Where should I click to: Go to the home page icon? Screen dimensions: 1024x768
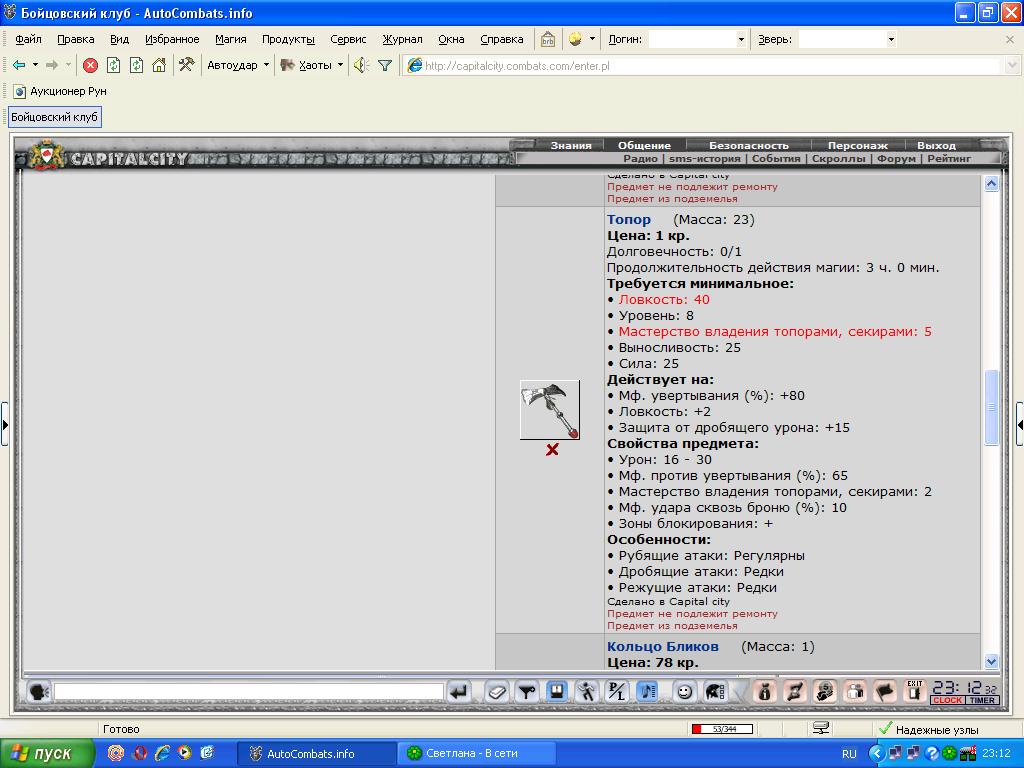159,65
